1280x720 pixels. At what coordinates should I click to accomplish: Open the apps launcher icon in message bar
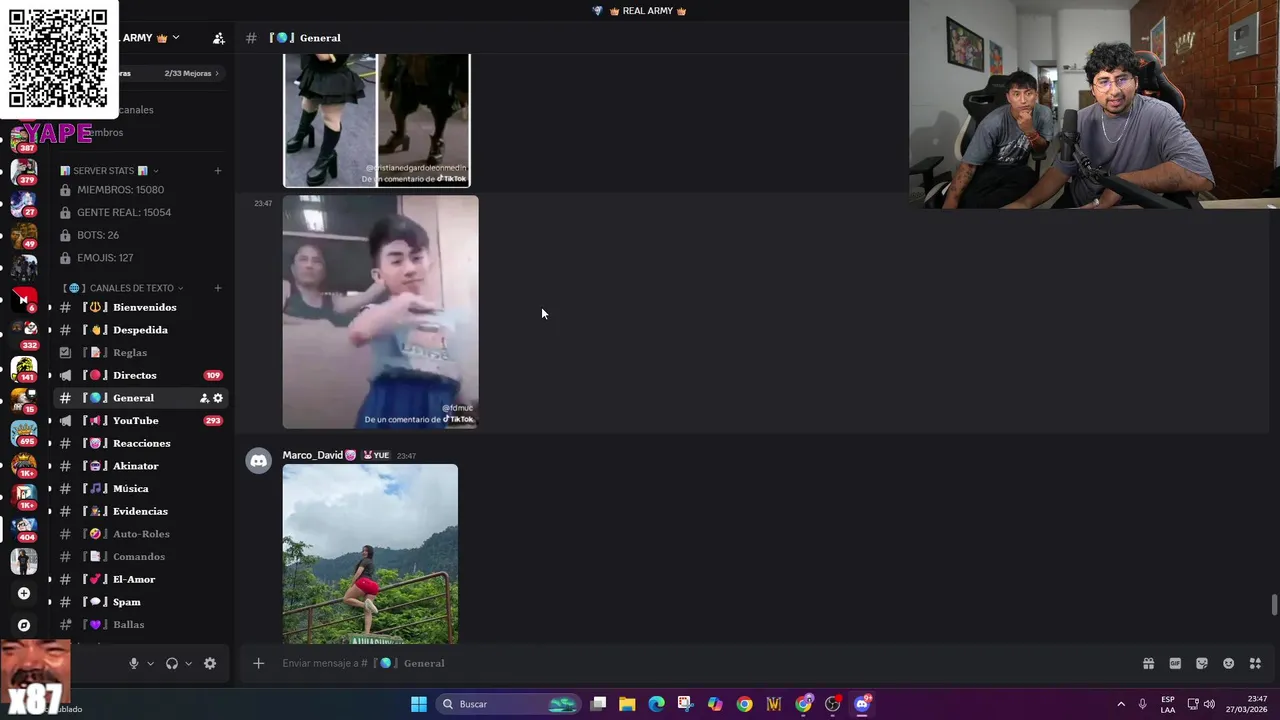1256,663
